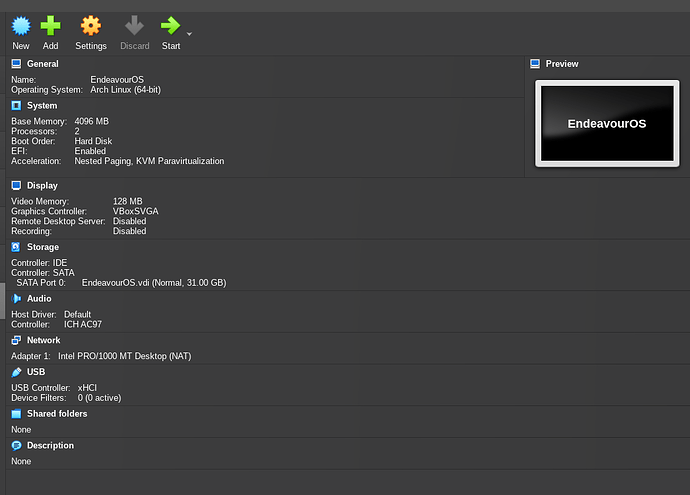Click the Network section icon
The height and width of the screenshot is (495, 690).
[16, 340]
